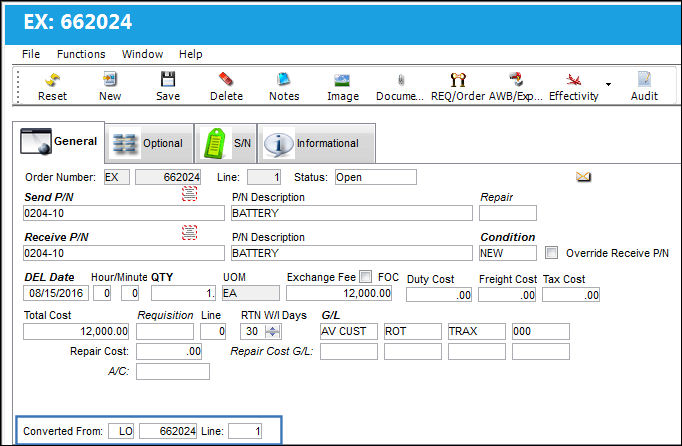Save the exchange order

point(168,80)
